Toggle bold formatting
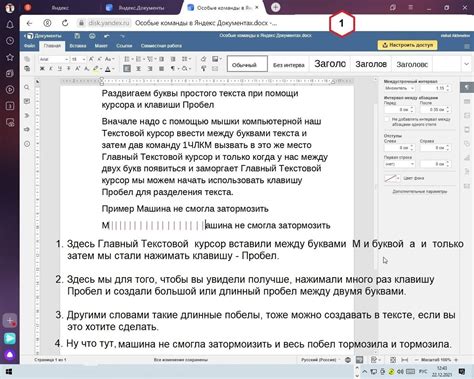474x379 pixels. pyautogui.click(x=42, y=69)
